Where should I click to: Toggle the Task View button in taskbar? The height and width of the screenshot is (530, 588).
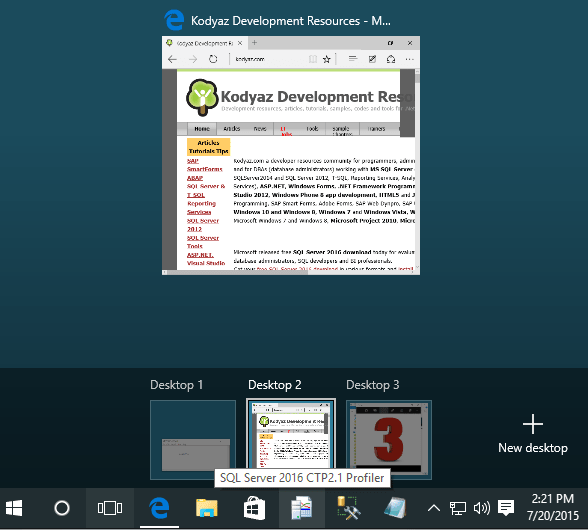pyautogui.click(x=110, y=508)
